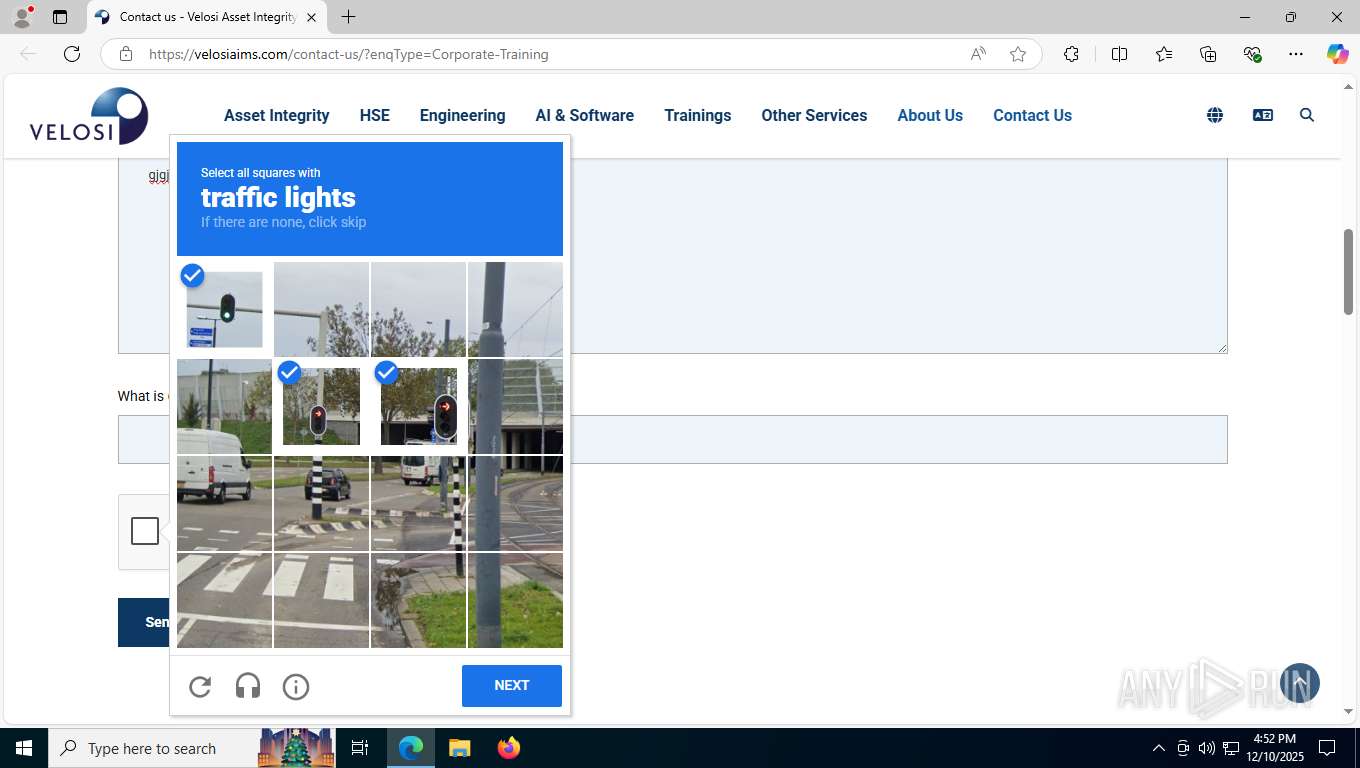Image resolution: width=1360 pixels, height=768 pixels.
Task: Click page vertical scrollbar thumb
Action: coord(1348,272)
